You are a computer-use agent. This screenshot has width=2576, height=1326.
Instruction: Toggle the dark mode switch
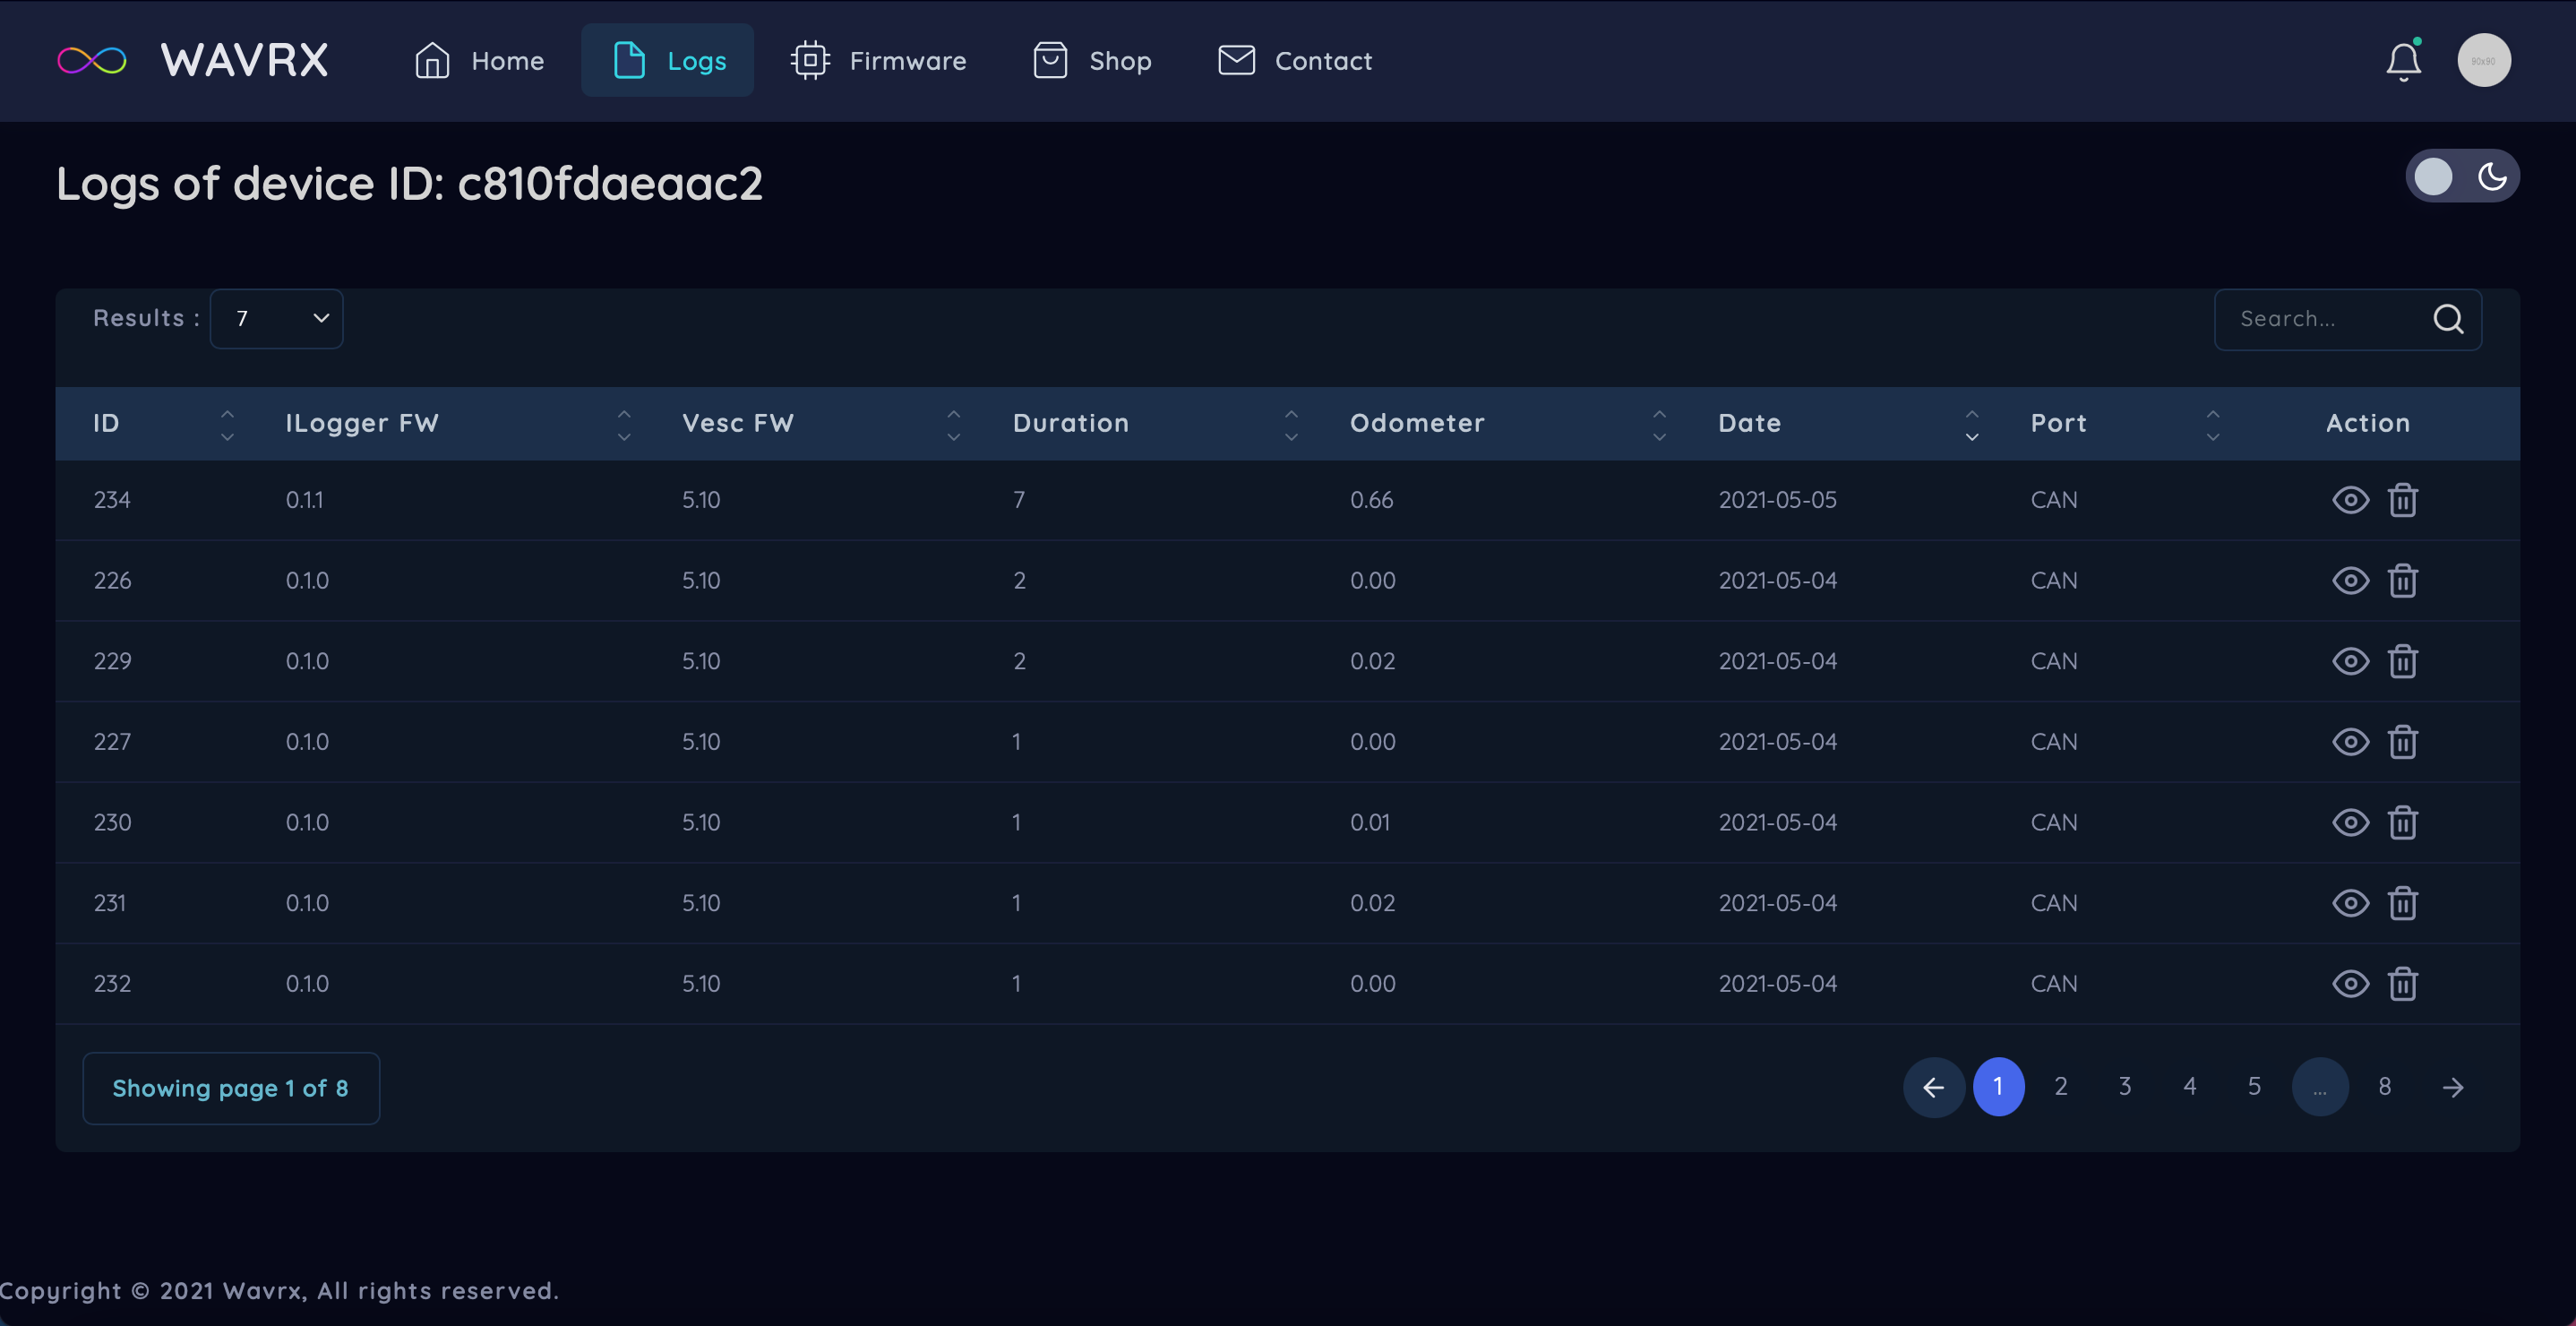(x=2461, y=177)
